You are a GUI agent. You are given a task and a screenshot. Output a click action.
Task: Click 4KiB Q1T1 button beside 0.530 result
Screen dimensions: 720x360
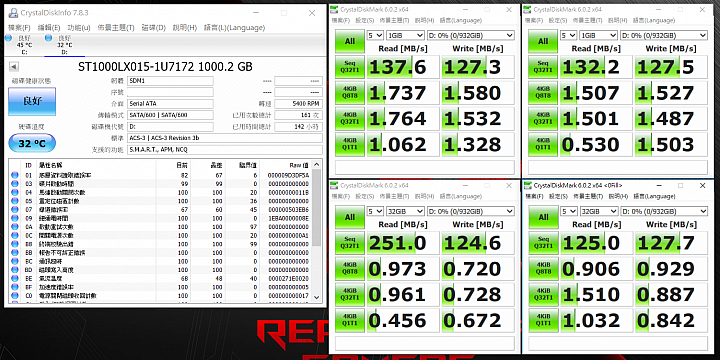543,144
